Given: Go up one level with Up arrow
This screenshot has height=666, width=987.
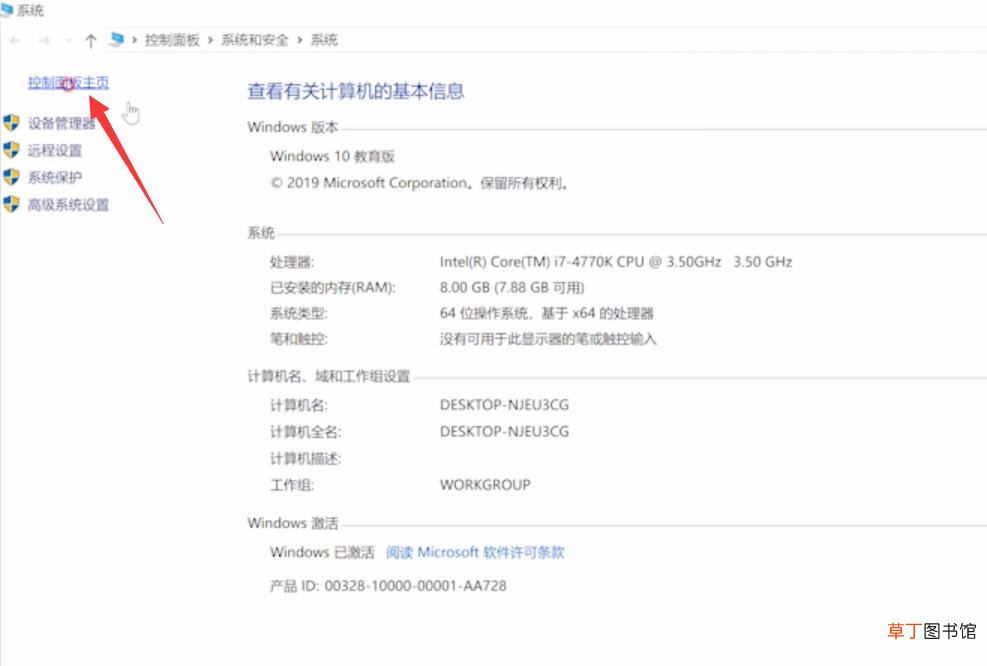Looking at the screenshot, I should click(90, 41).
